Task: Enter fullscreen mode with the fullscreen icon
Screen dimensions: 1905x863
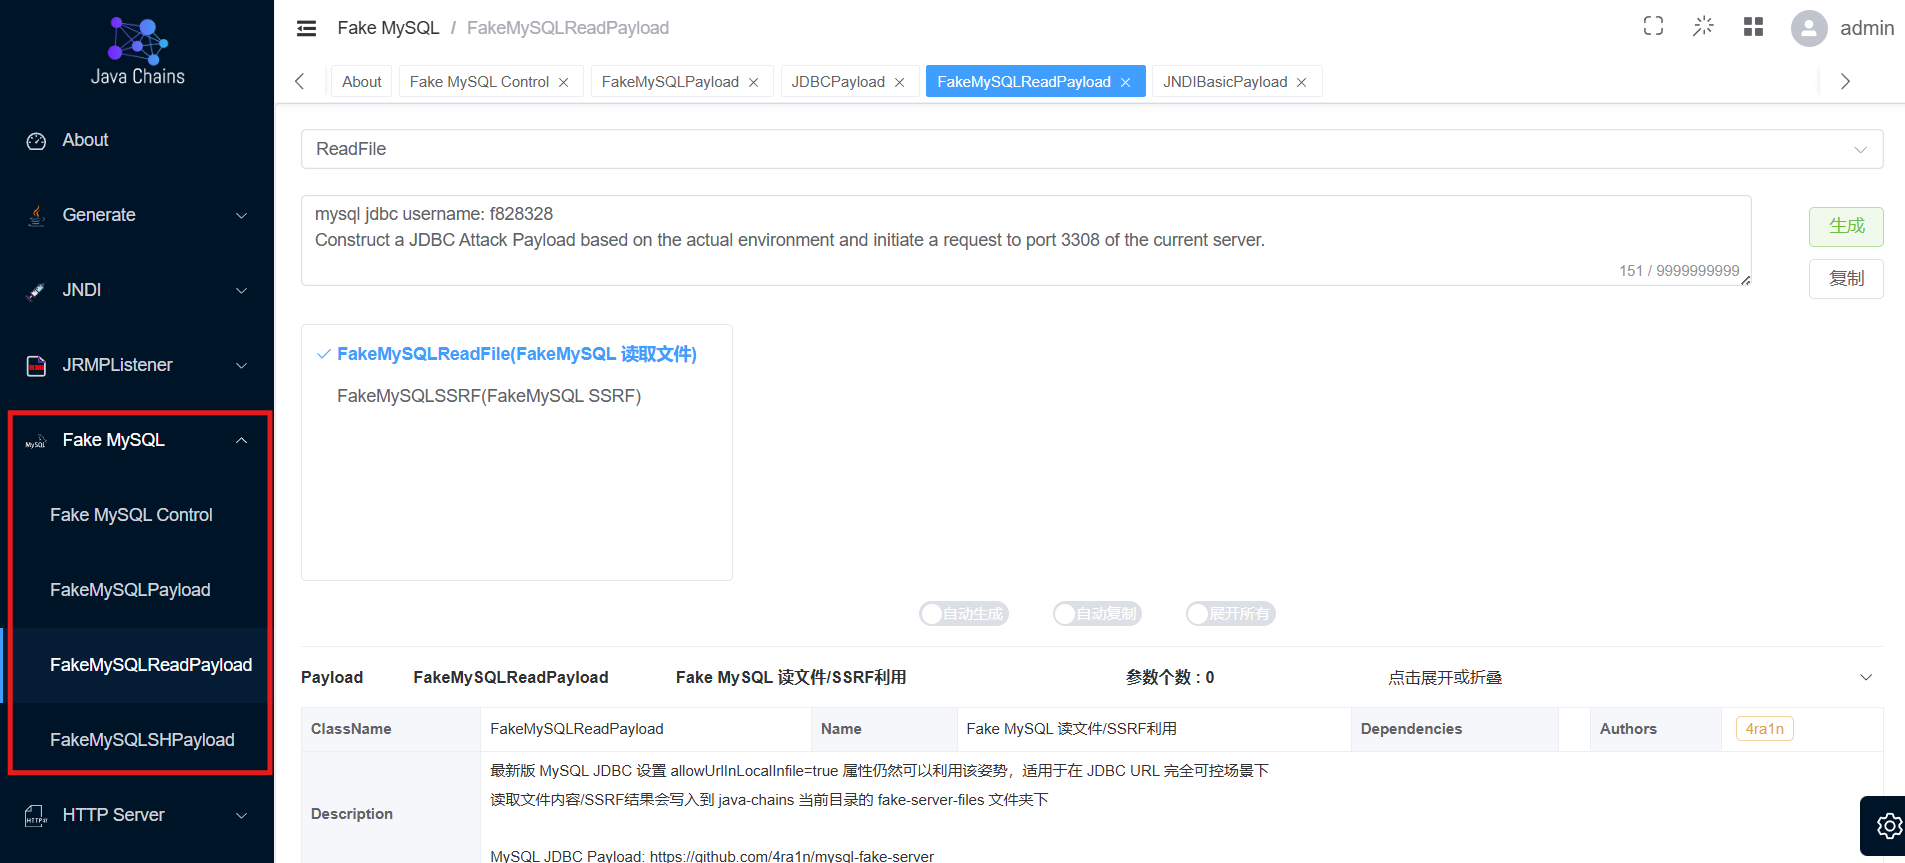Action: (1653, 27)
